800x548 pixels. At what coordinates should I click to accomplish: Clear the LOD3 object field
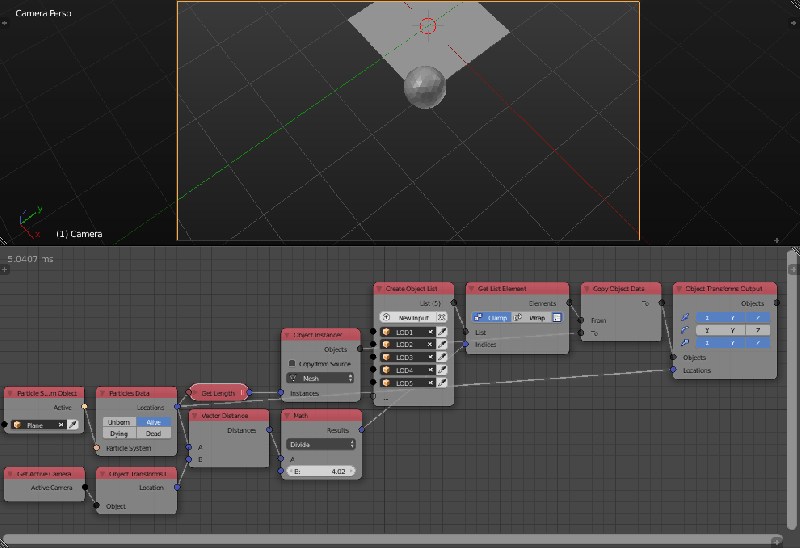click(x=431, y=357)
